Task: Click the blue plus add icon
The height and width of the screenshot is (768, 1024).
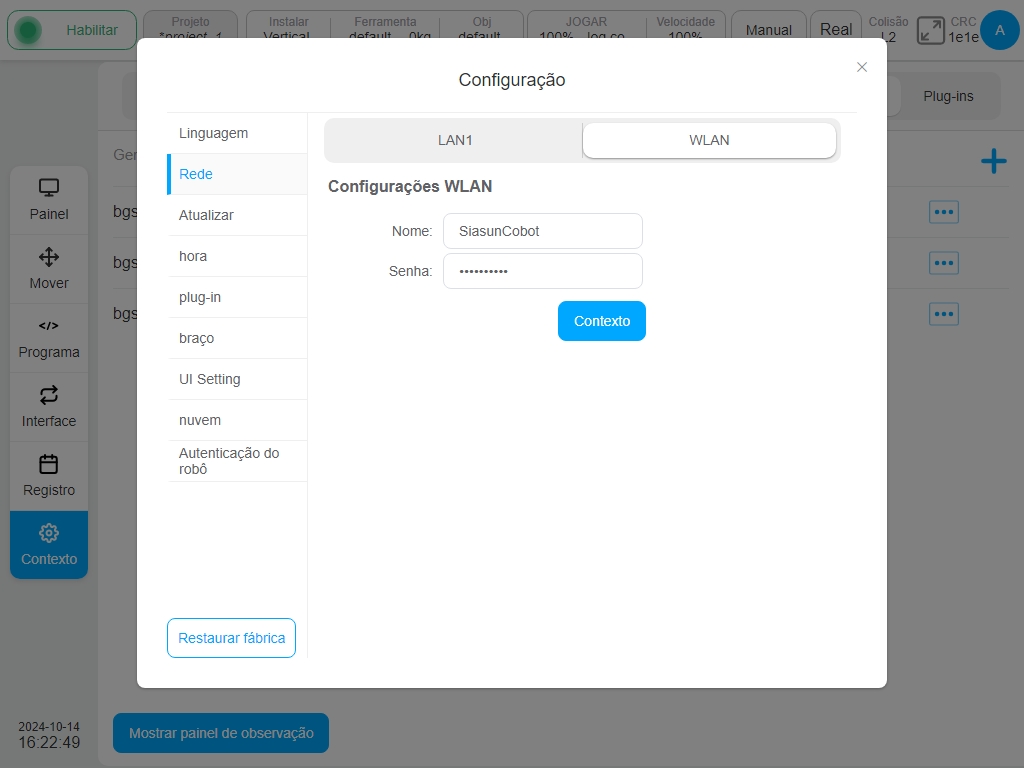Action: pyautogui.click(x=993, y=161)
